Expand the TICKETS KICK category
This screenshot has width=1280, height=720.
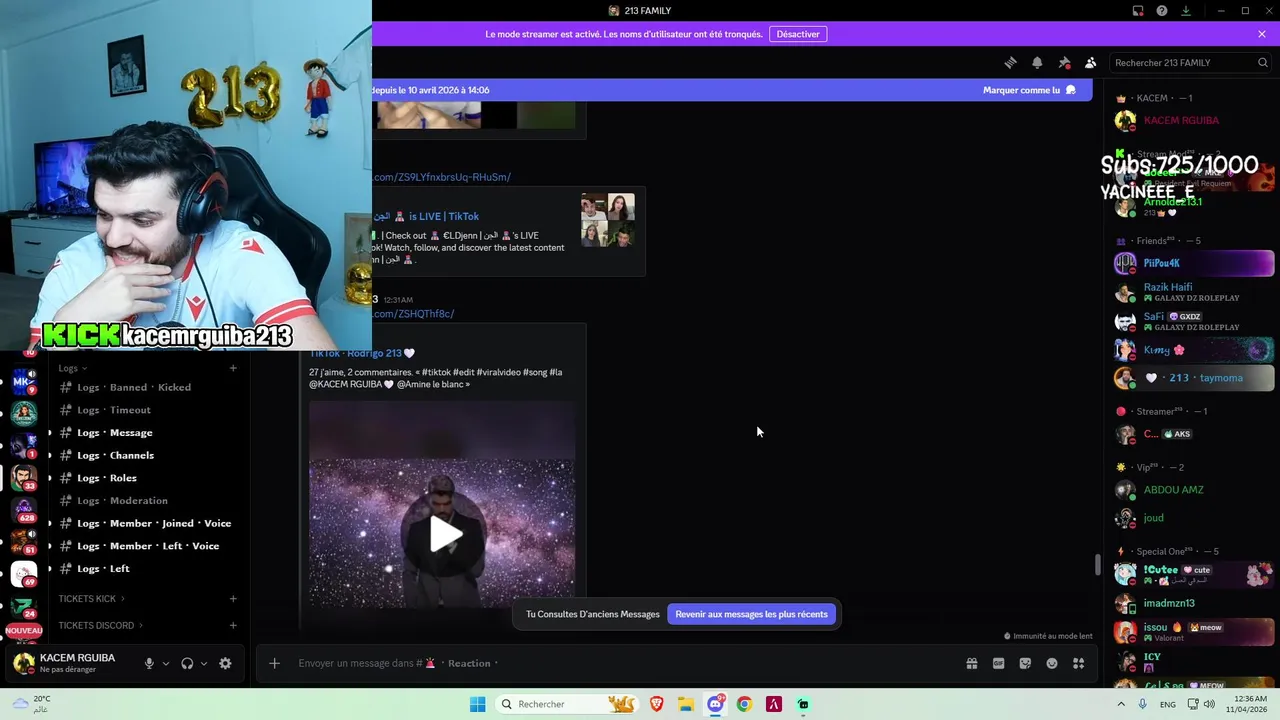pos(91,599)
